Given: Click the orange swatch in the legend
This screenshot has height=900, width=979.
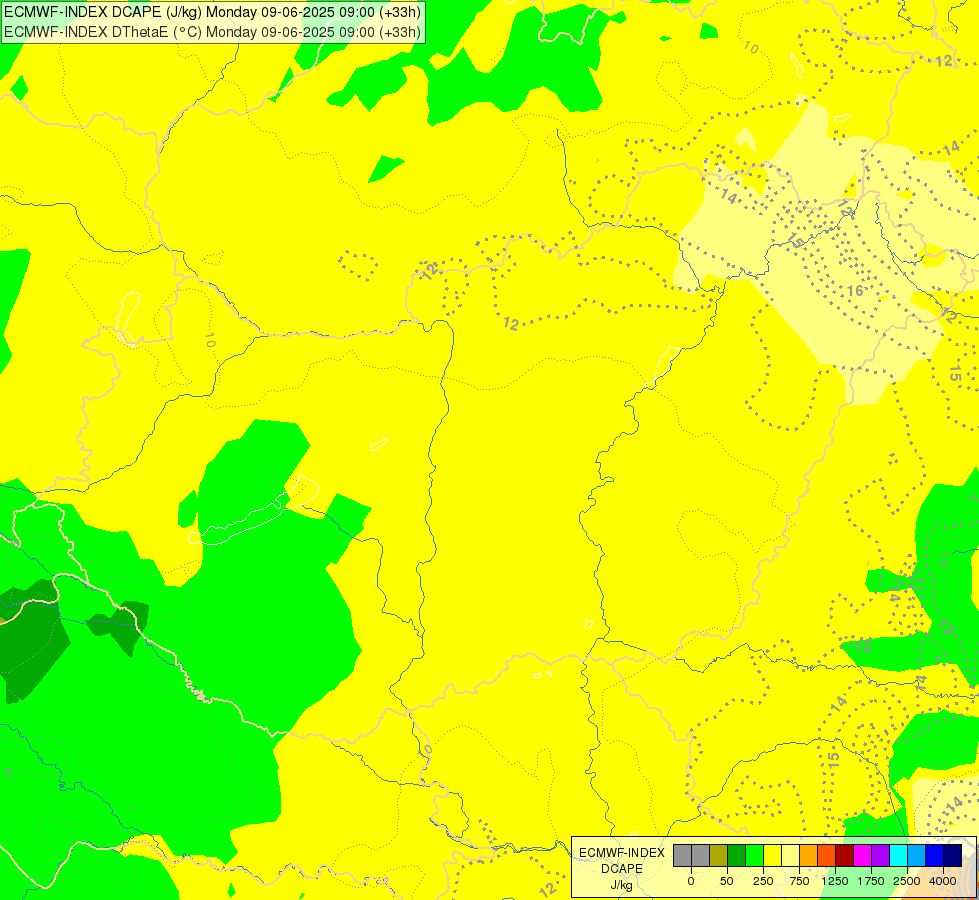Looking at the screenshot, I should click(x=809, y=855).
